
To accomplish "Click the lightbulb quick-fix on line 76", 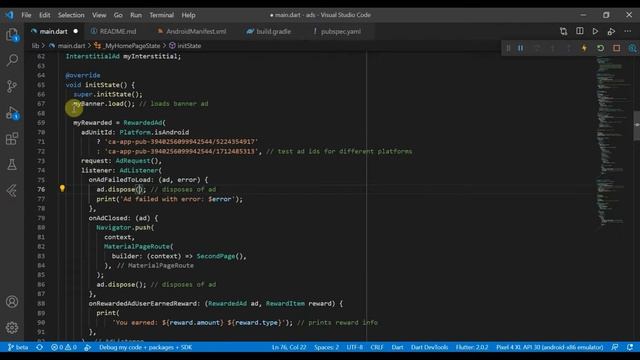I will 62,189.
